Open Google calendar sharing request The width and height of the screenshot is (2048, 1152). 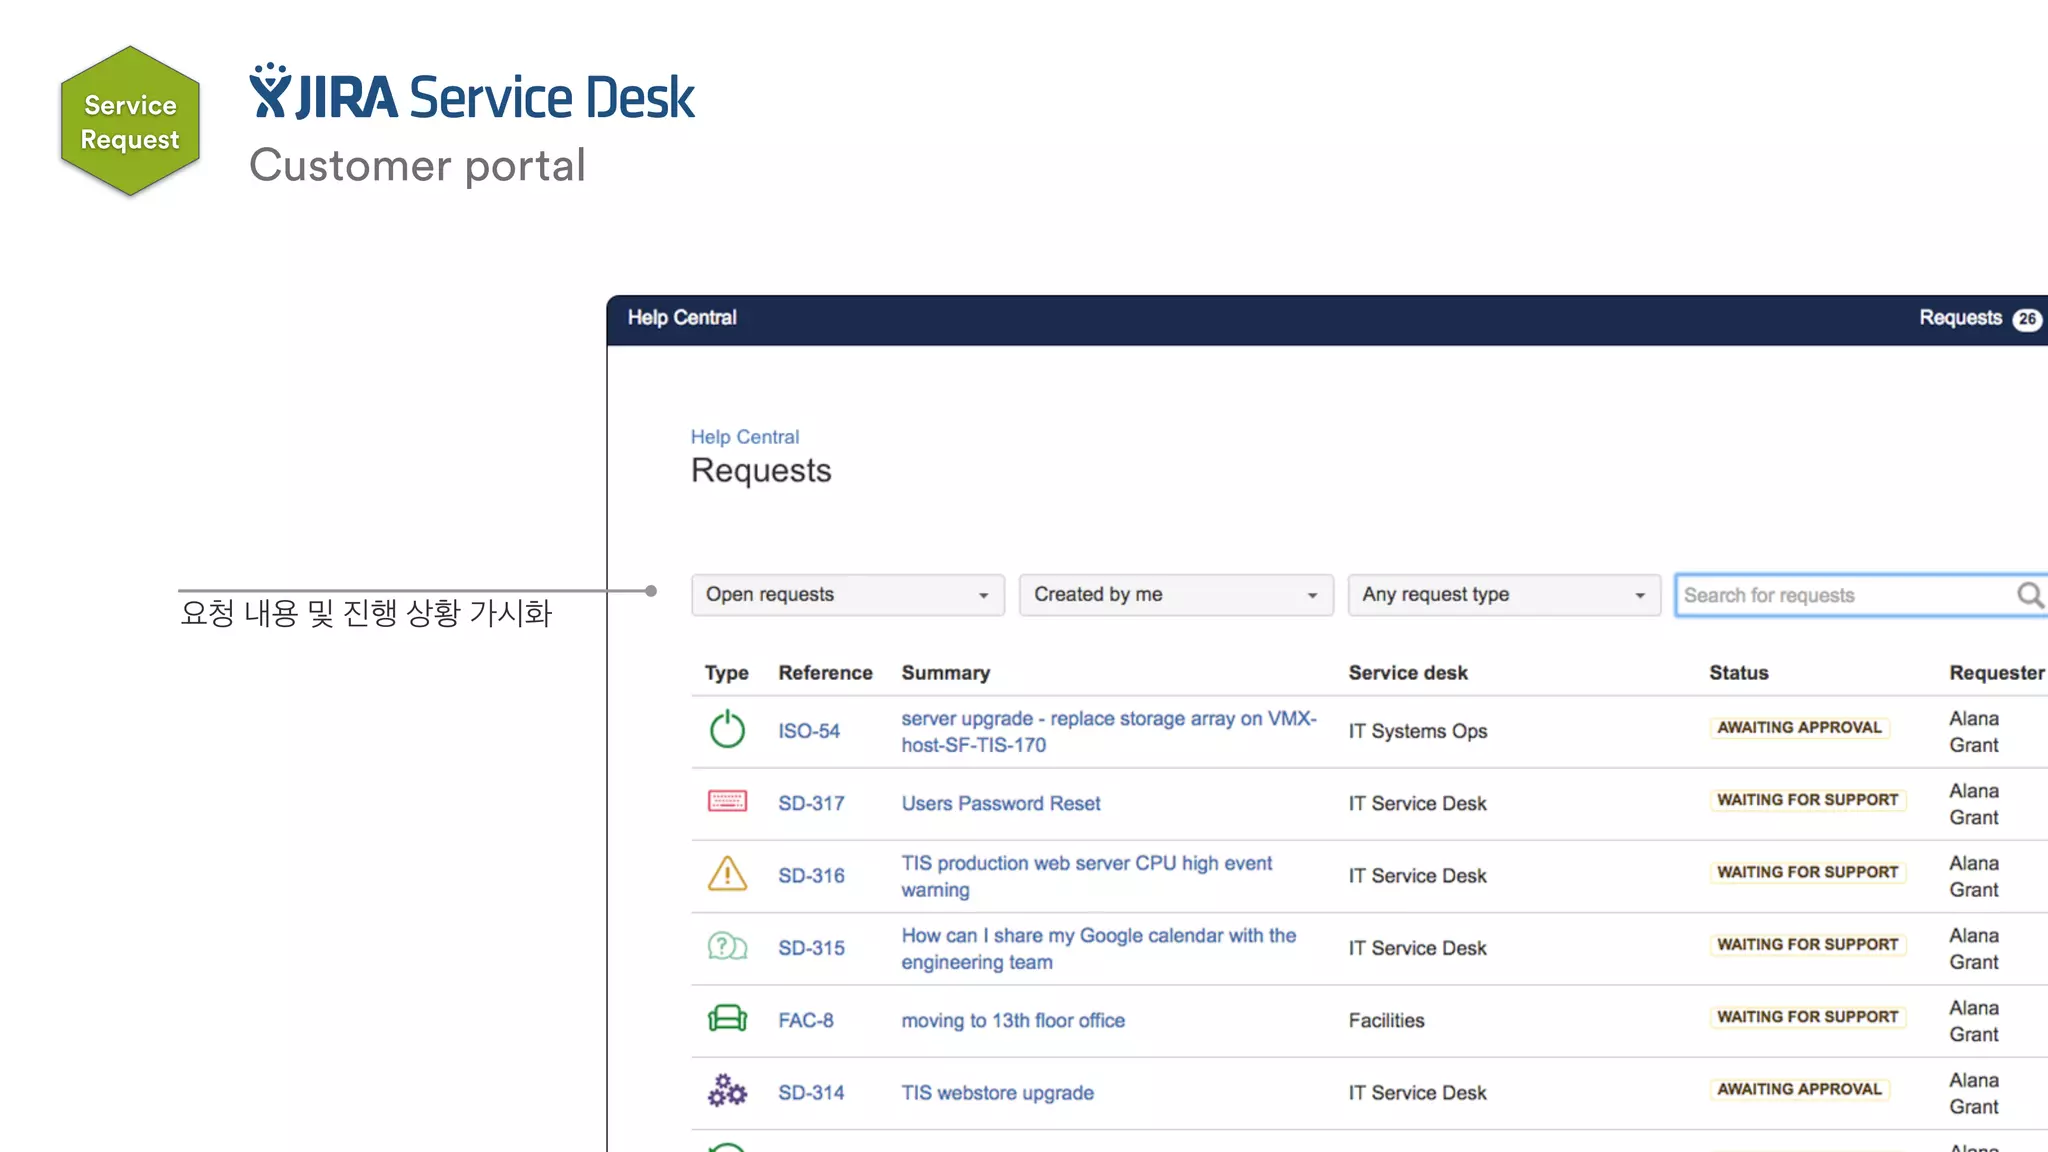click(1099, 948)
